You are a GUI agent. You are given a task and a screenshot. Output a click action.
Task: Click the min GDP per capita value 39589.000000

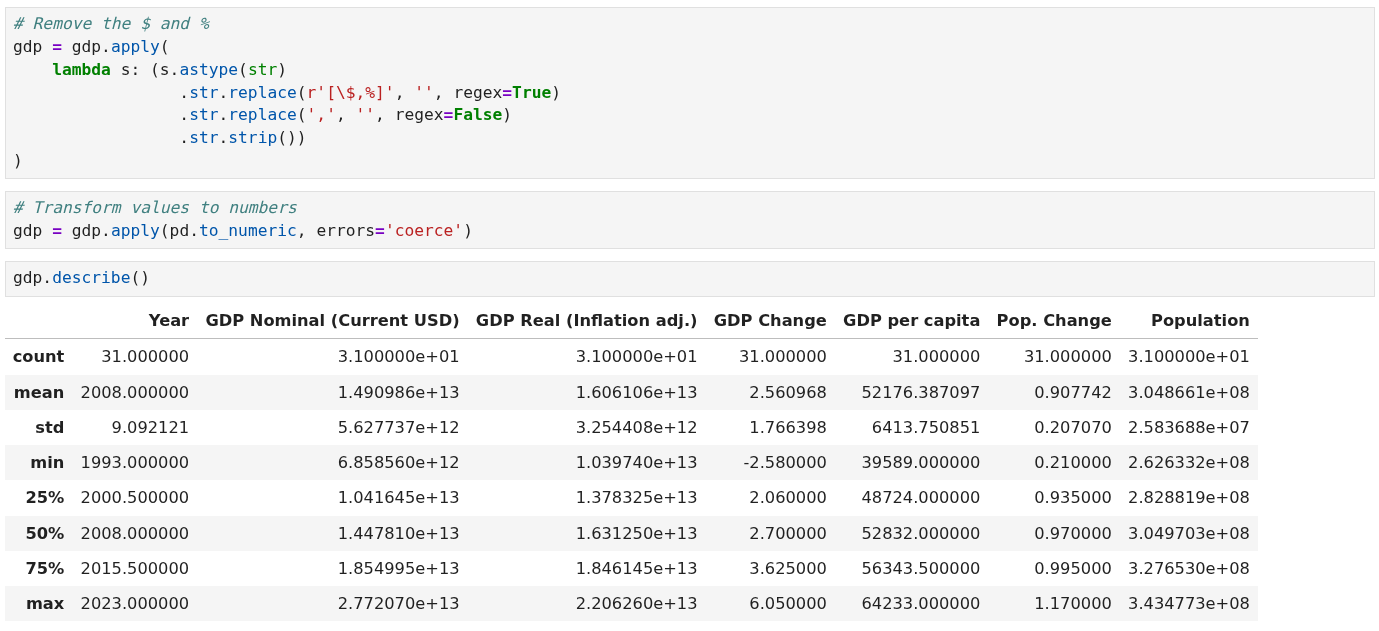921,462
